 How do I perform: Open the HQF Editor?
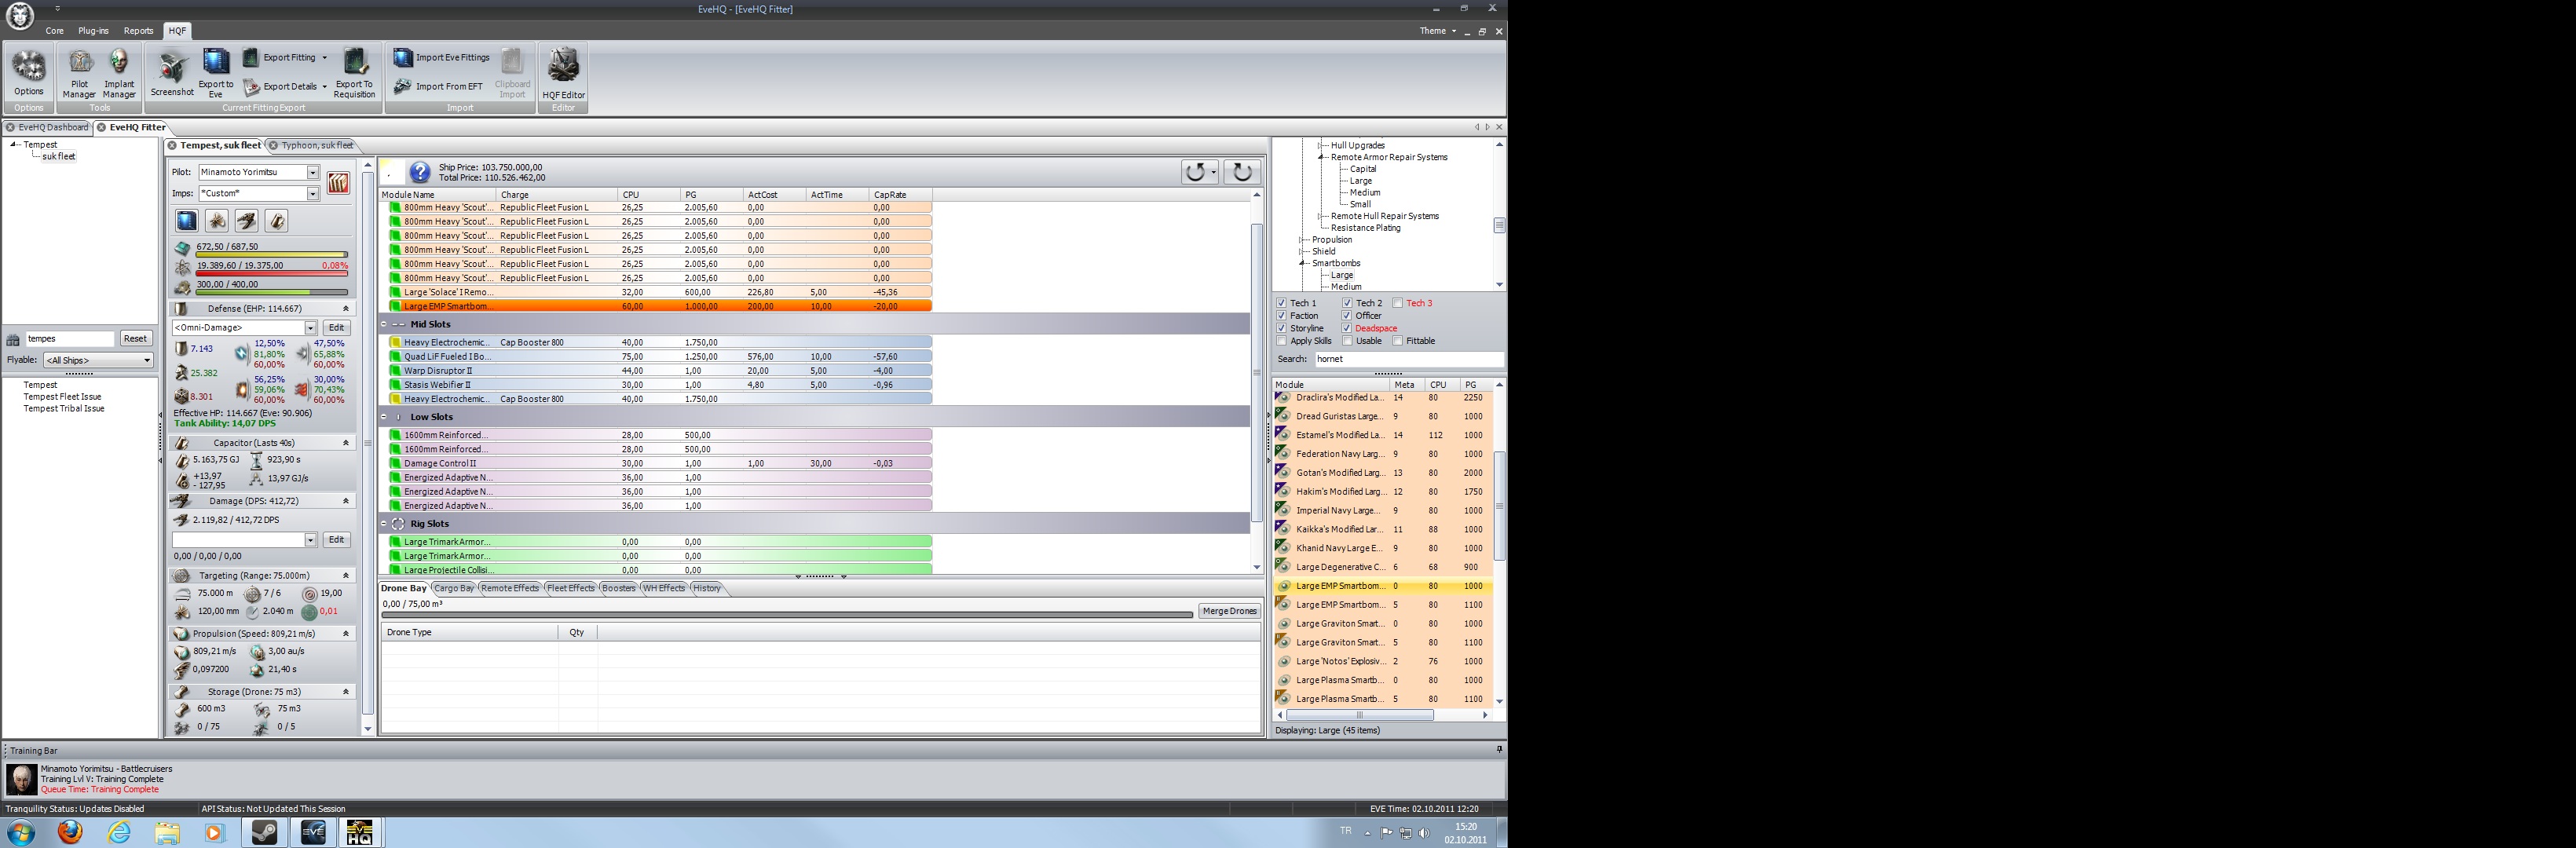click(x=563, y=73)
